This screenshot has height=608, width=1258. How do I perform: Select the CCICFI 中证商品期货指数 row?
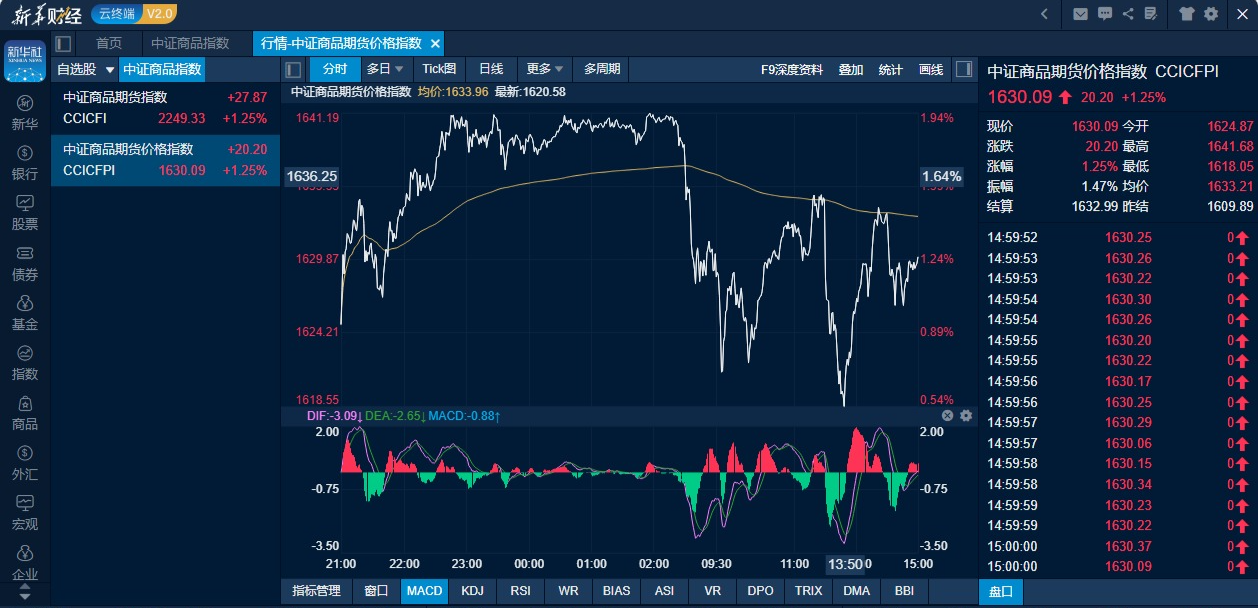click(x=165, y=108)
